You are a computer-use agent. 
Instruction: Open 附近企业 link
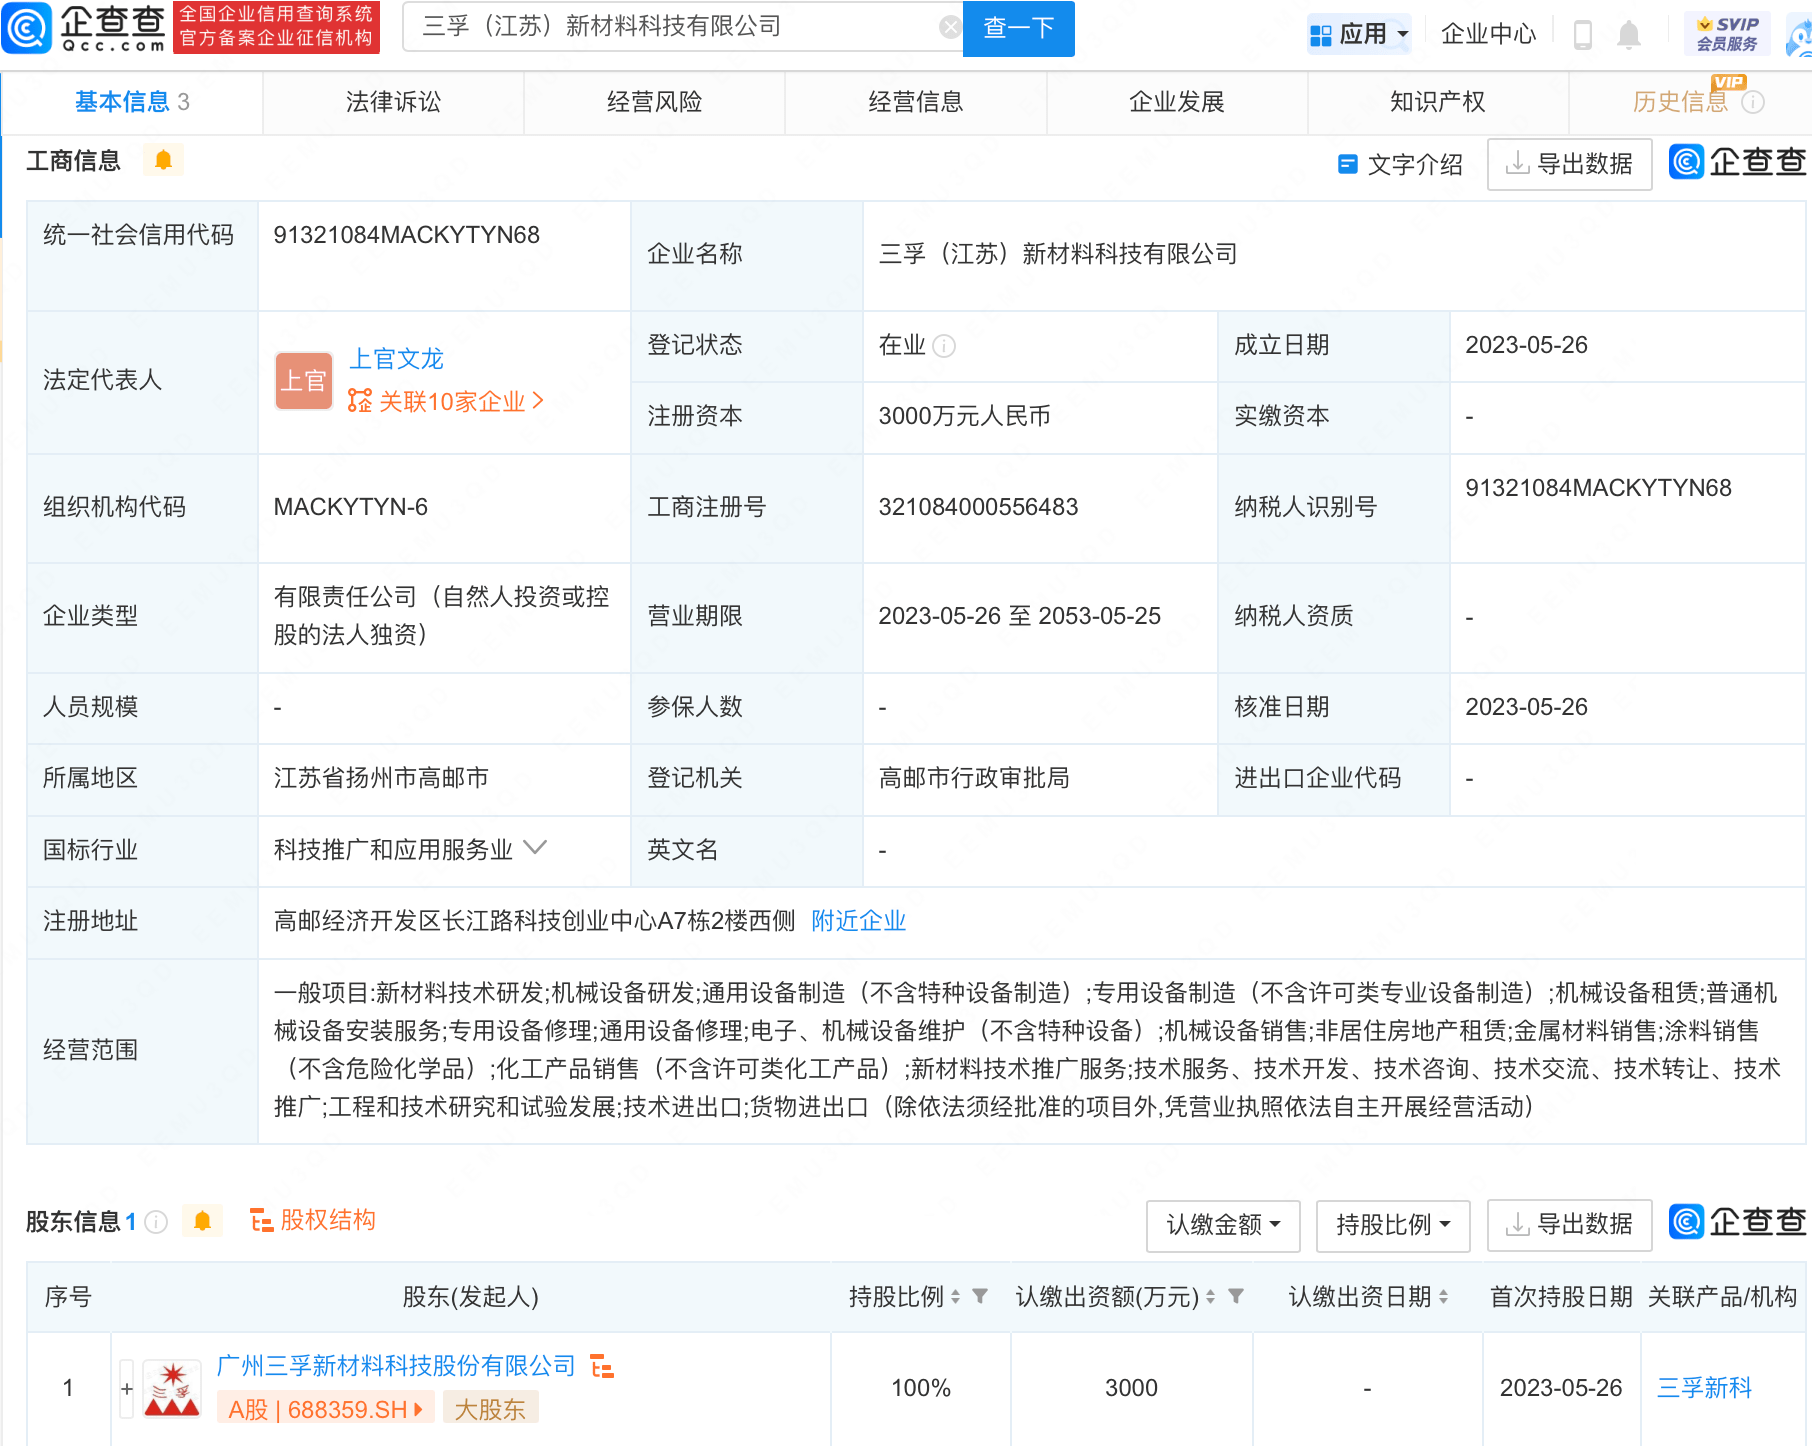coord(859,921)
